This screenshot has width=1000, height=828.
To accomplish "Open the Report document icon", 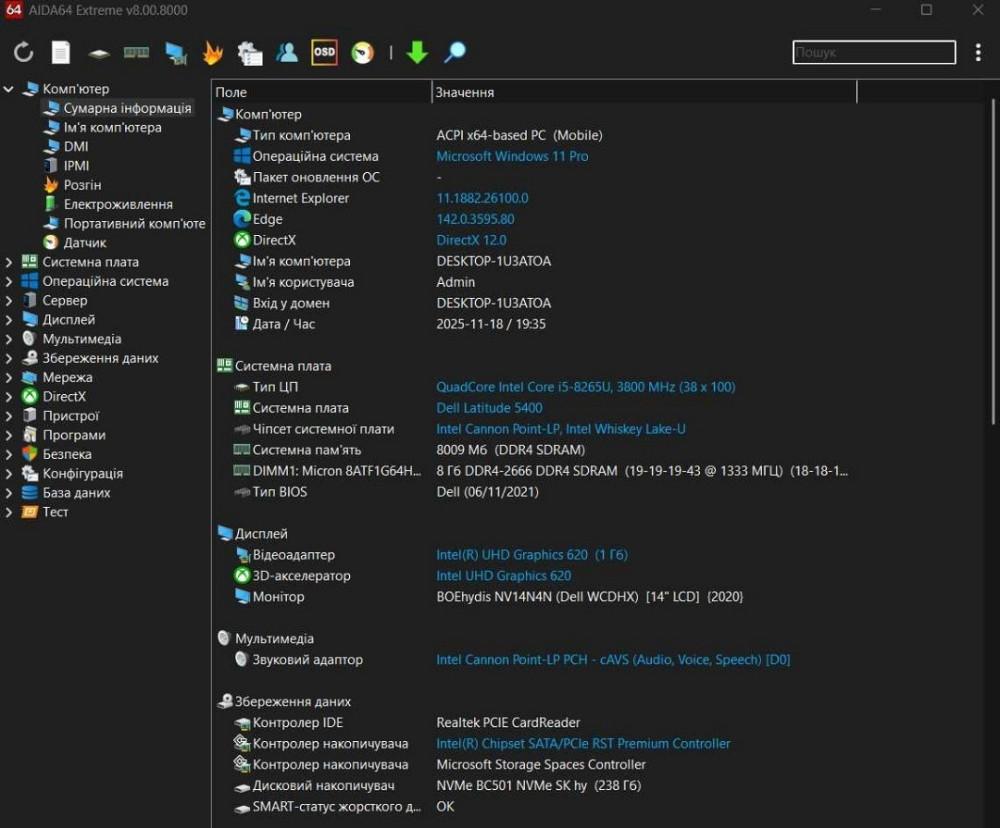I will pyautogui.click(x=61, y=53).
